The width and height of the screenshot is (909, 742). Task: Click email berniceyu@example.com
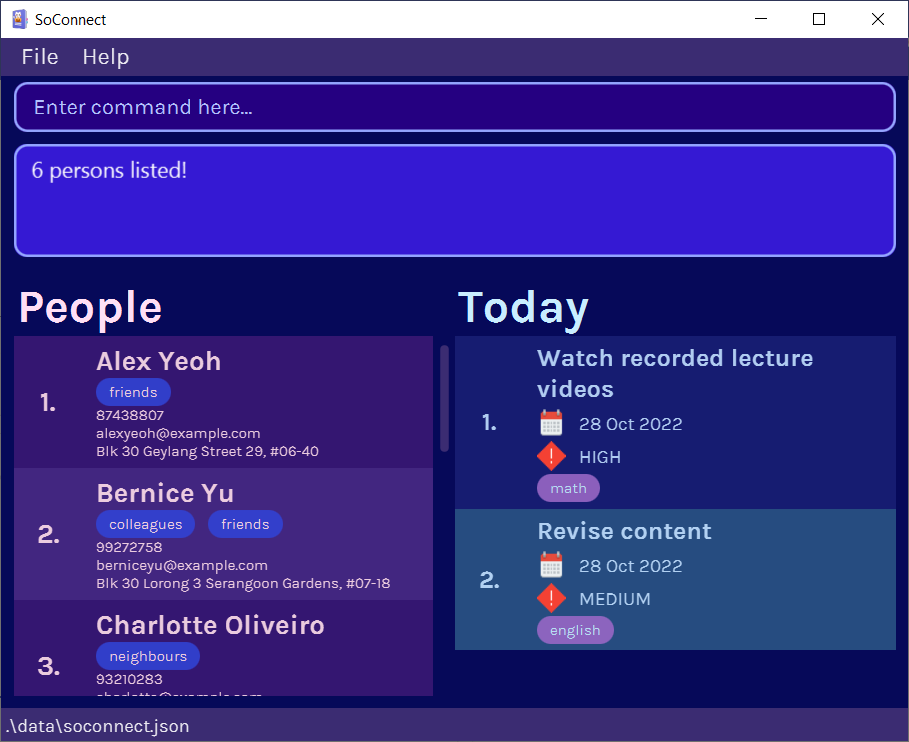[x=182, y=565]
